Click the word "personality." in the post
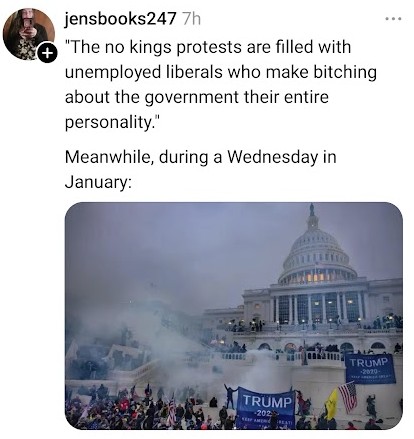Viewport: 414px width, 439px height. point(110,122)
